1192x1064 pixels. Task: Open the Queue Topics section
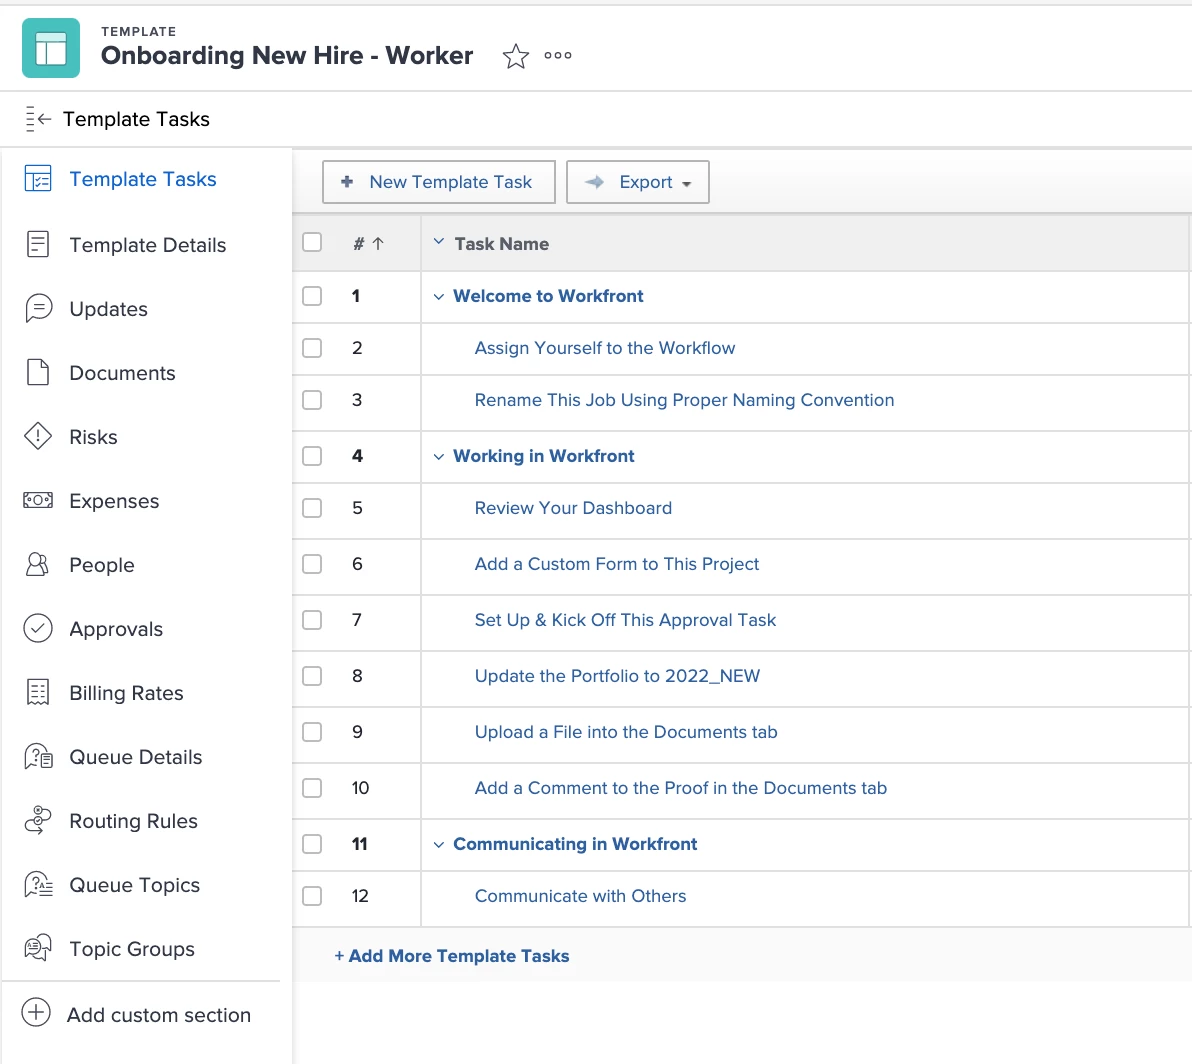[x=135, y=885]
